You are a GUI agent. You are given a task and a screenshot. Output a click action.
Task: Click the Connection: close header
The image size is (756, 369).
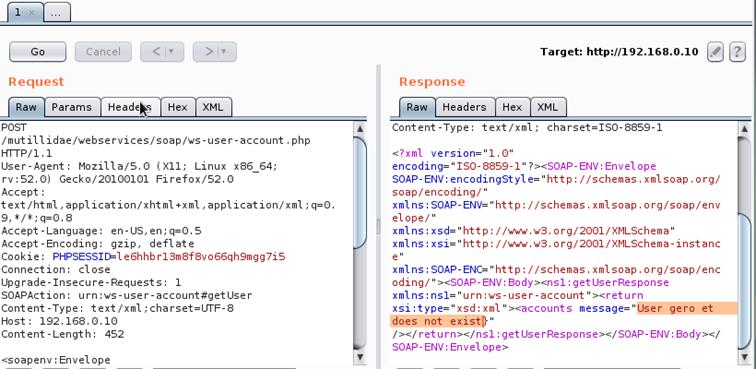(x=56, y=269)
